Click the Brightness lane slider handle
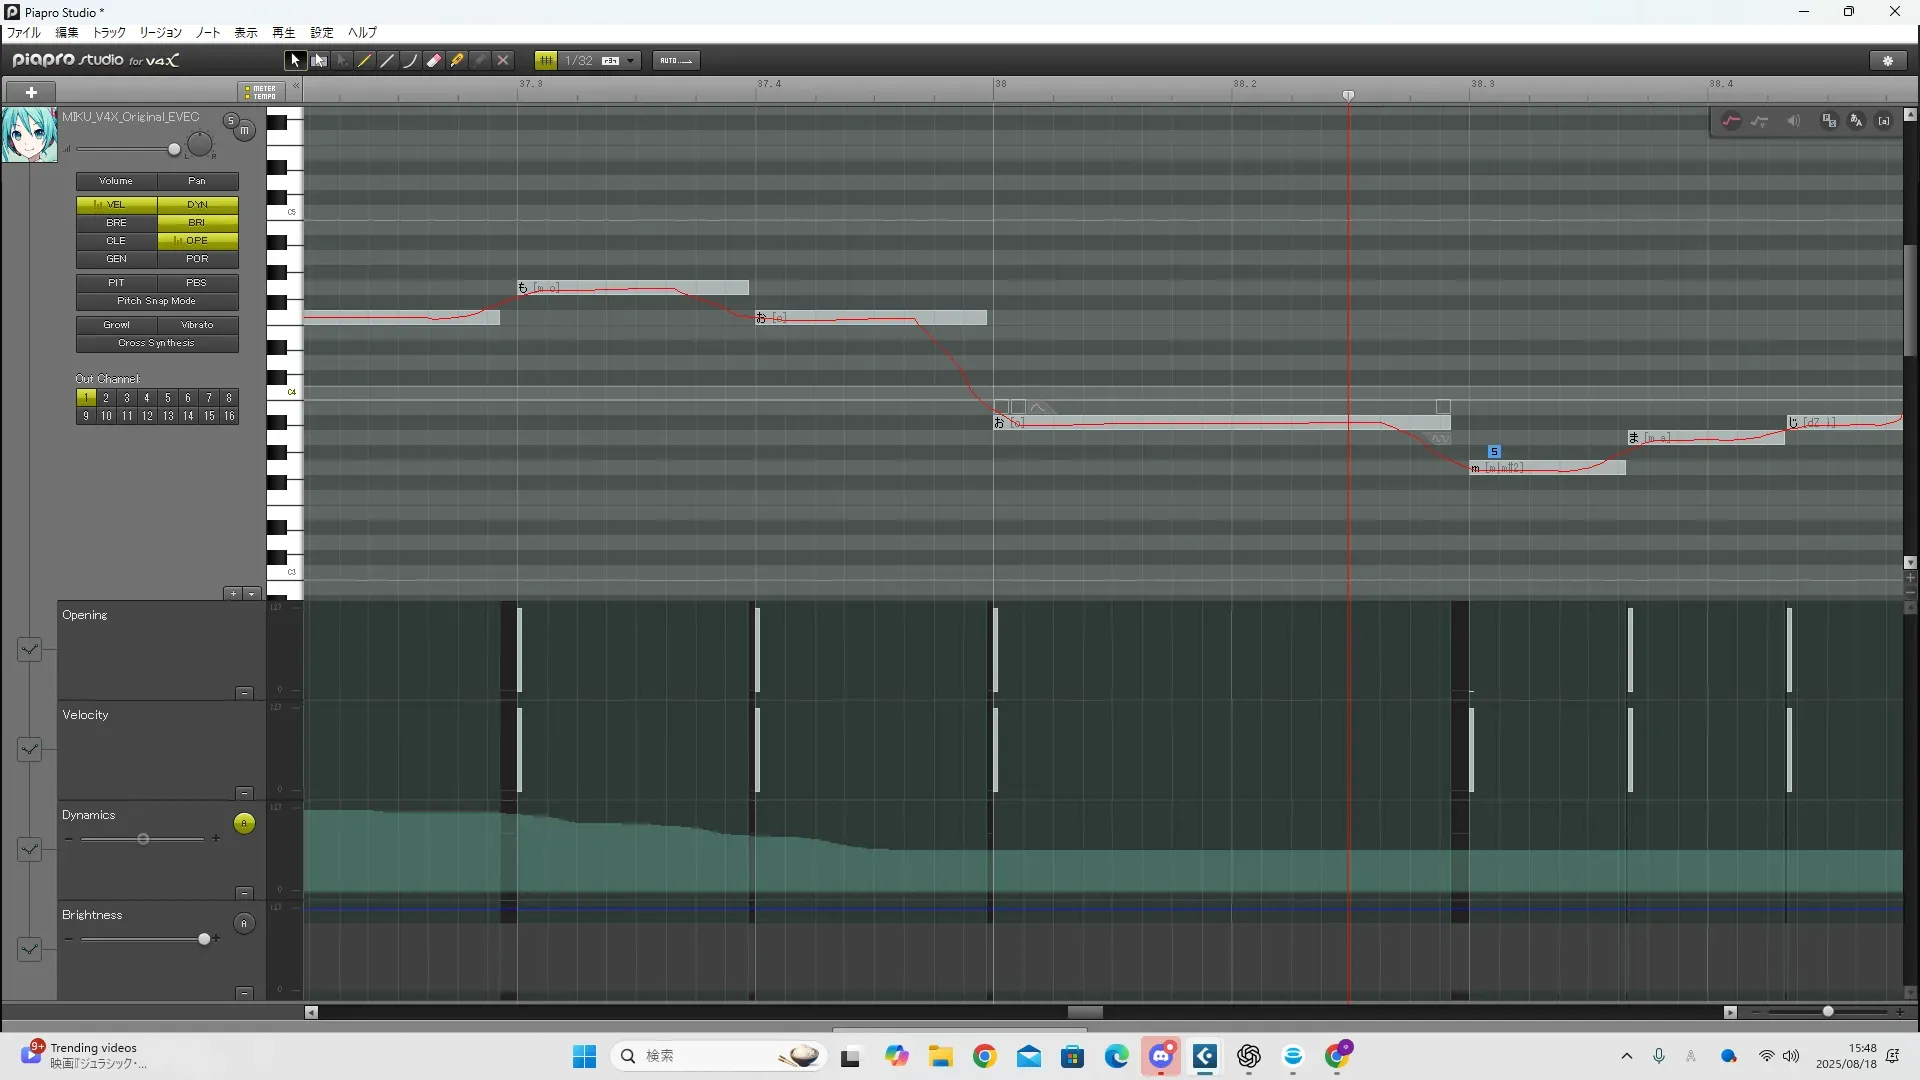Screen dimensions: 1920x1080 (204, 939)
